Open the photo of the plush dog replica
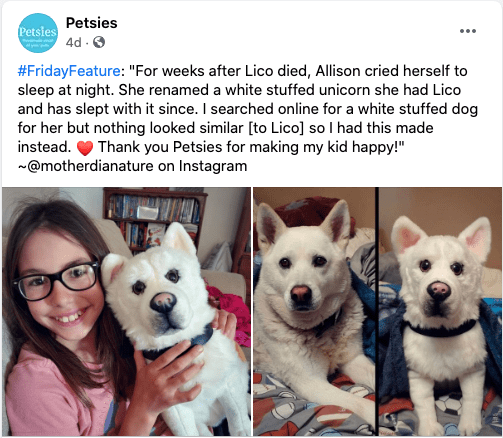503x438 pixels. pyautogui.click(x=440, y=312)
